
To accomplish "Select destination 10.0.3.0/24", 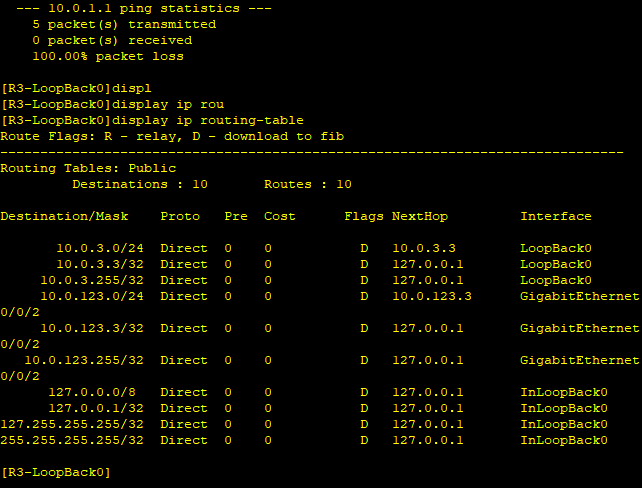I will click(100, 248).
